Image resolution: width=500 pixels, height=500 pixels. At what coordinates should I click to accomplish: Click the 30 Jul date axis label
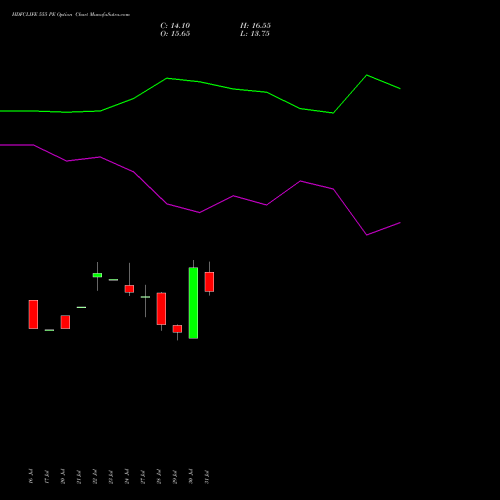pos(191,476)
